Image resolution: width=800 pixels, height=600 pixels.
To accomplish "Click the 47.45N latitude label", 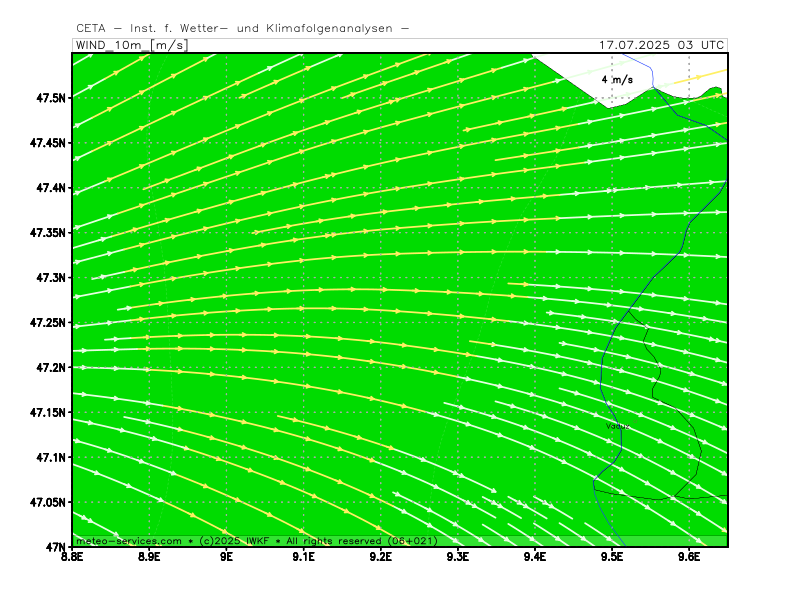I will tap(48, 143).
